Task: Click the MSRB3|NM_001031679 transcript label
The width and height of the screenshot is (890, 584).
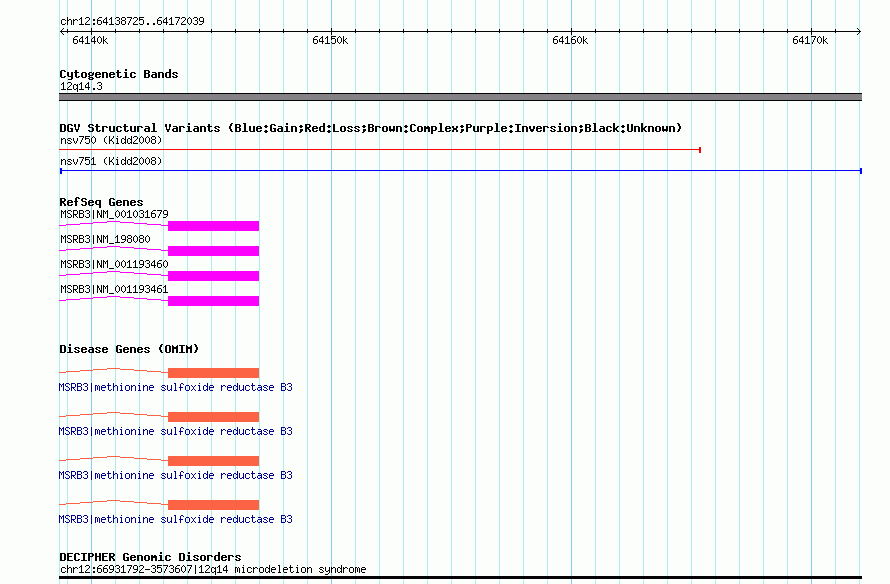Action: tap(114, 214)
